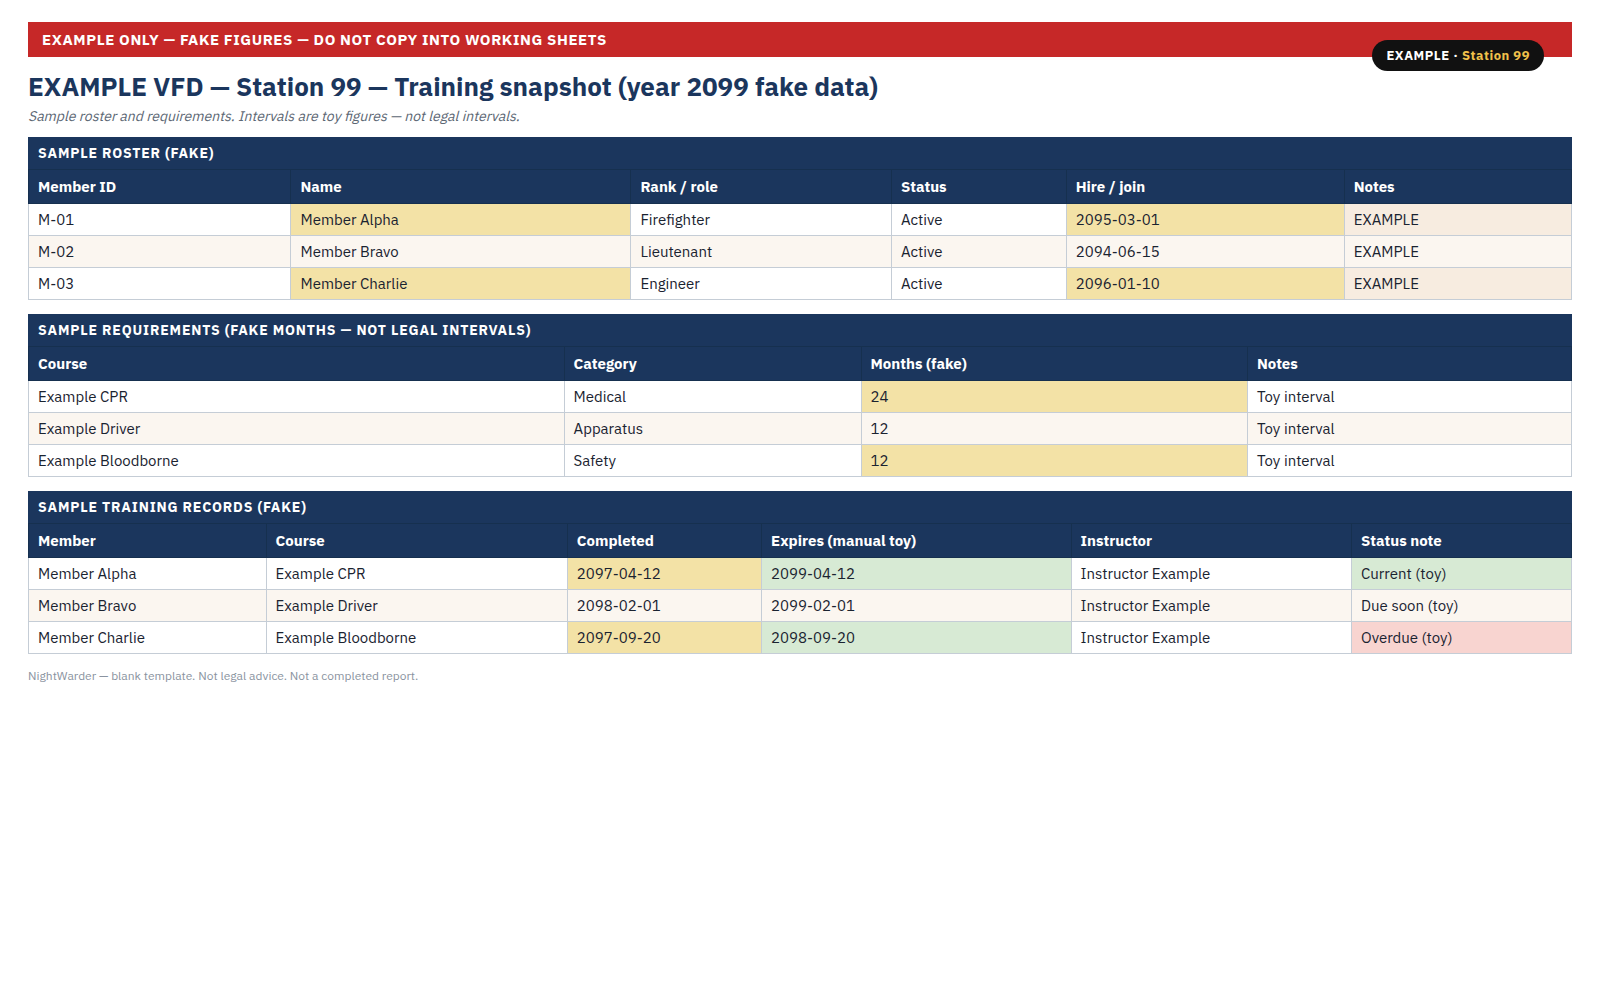The width and height of the screenshot is (1600, 1000).
Task: Select the 24 months cell
Action: (1054, 397)
